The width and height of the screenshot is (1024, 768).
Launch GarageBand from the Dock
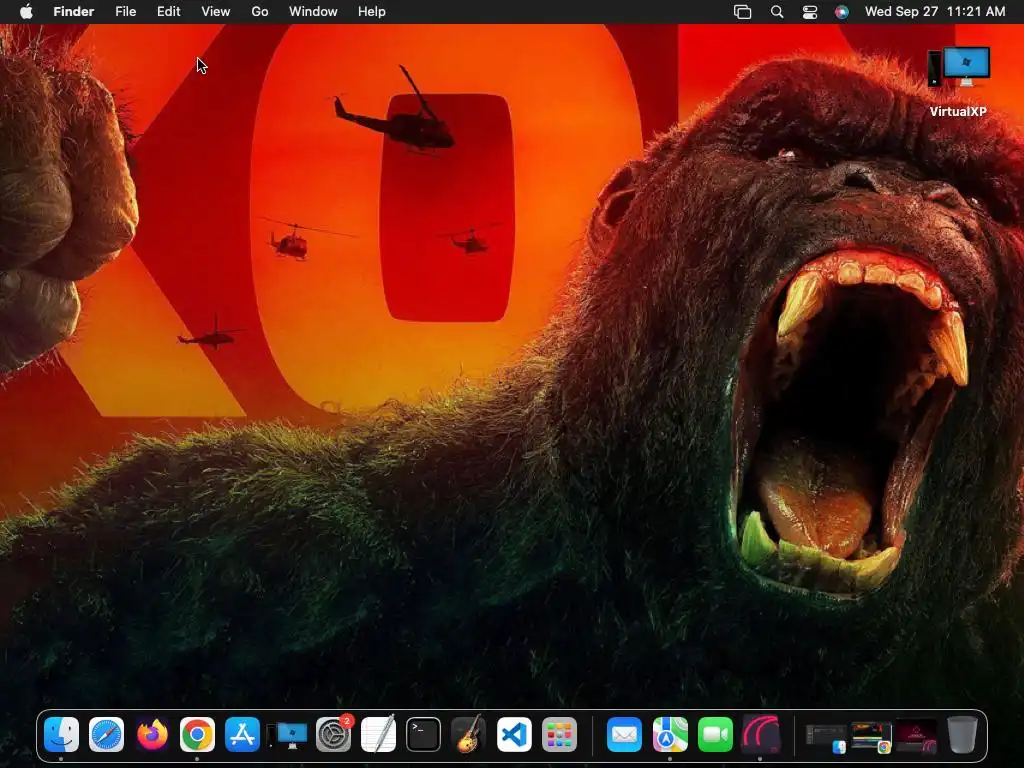coord(468,735)
